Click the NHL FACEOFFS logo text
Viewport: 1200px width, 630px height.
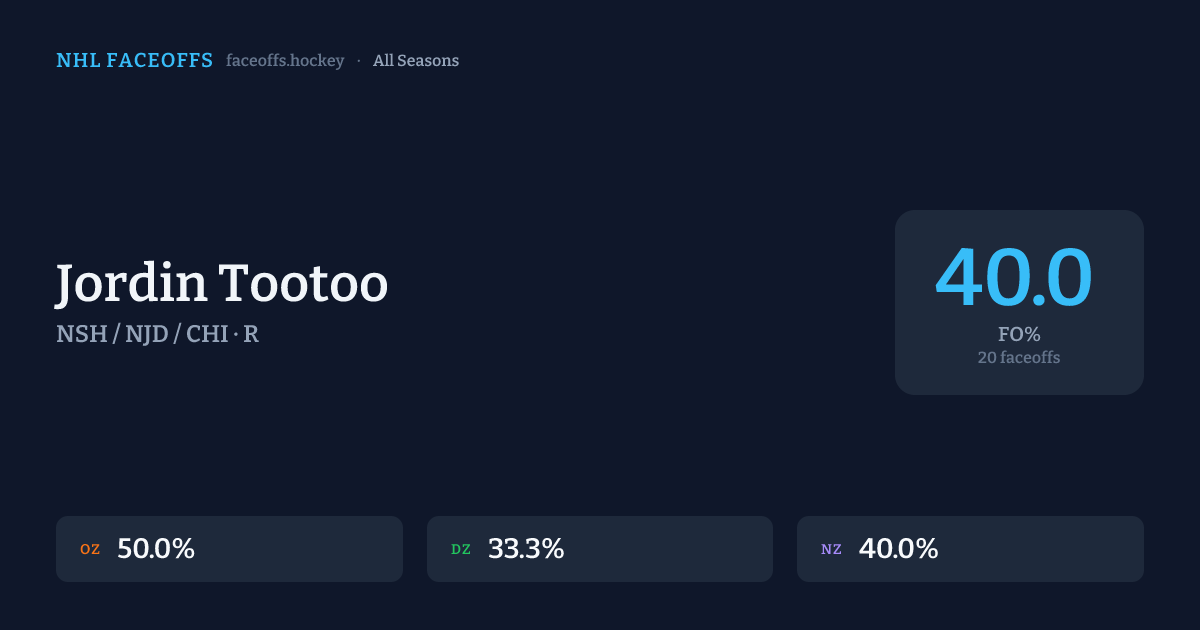pyautogui.click(x=134, y=61)
